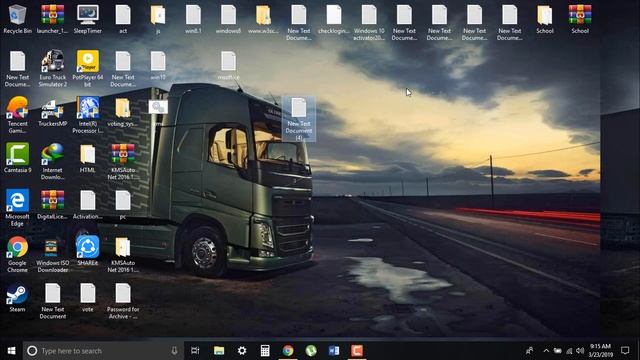
Task: Open the Windows Start menu
Action: (x=11, y=351)
